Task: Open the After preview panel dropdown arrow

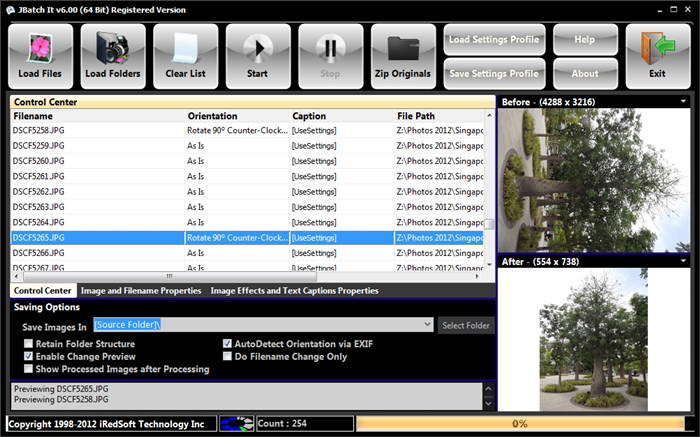Action: point(683,261)
